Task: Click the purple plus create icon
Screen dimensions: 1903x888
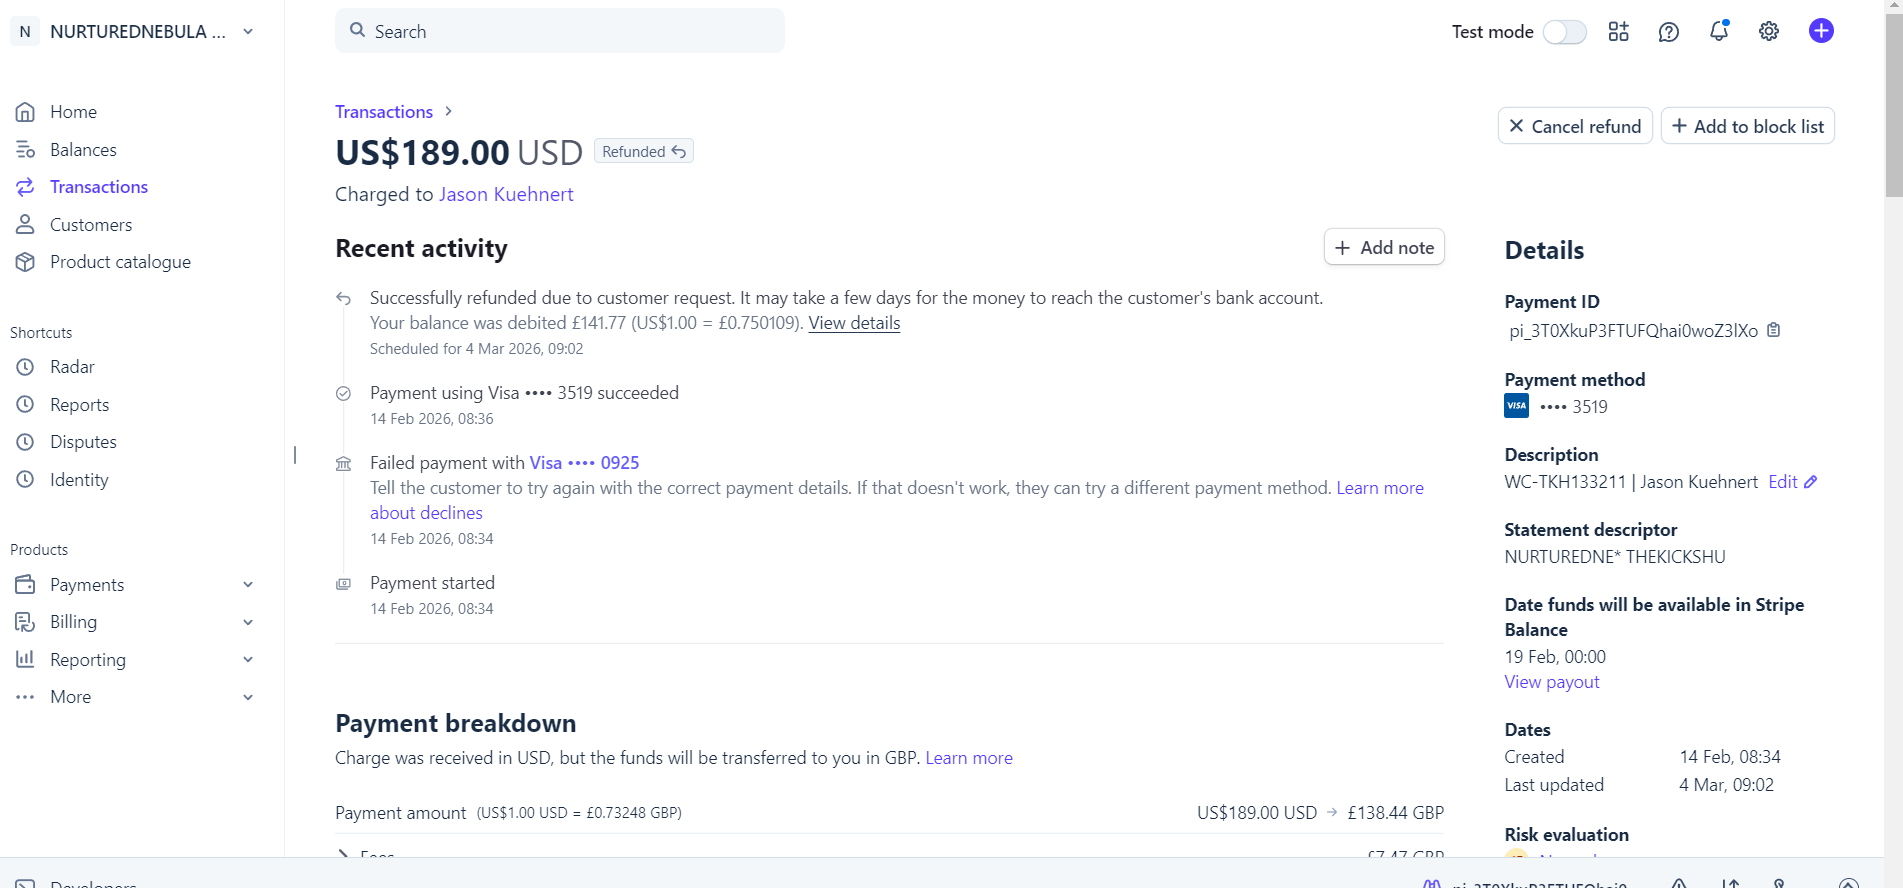Action: click(x=1821, y=31)
